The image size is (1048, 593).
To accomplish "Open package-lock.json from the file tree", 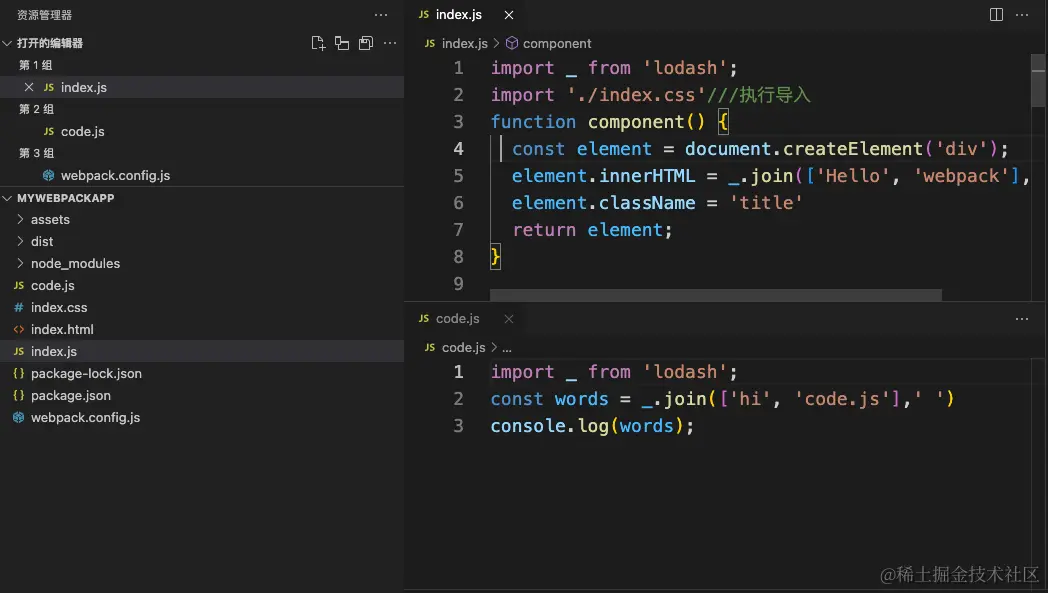I will click(86, 374).
